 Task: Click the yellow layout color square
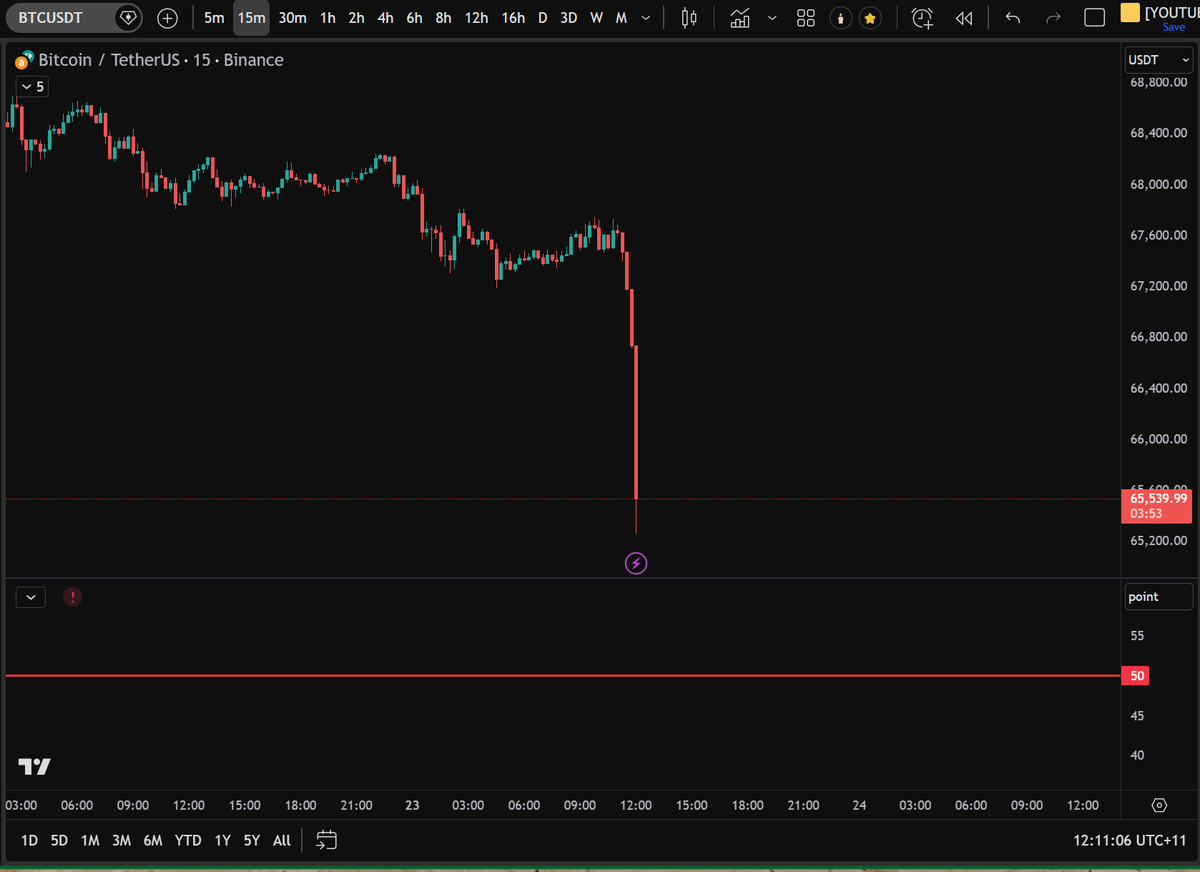(x=1129, y=12)
